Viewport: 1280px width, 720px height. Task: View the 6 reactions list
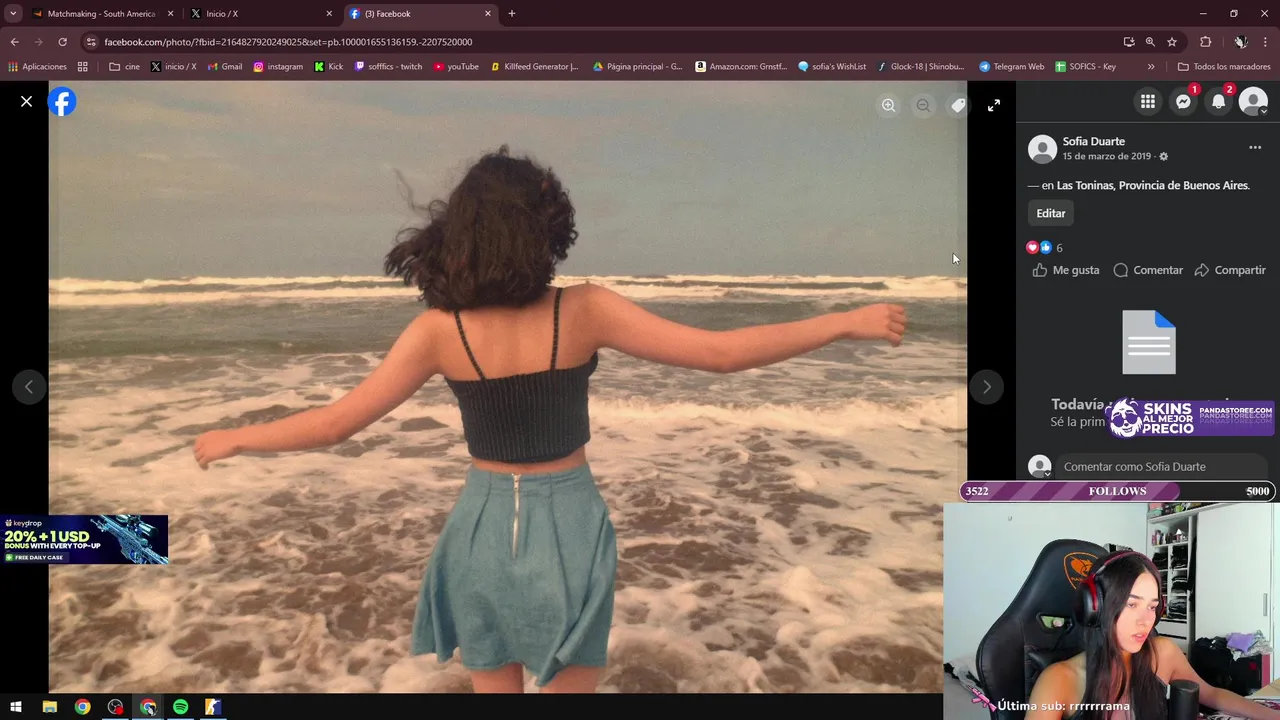coord(1045,248)
